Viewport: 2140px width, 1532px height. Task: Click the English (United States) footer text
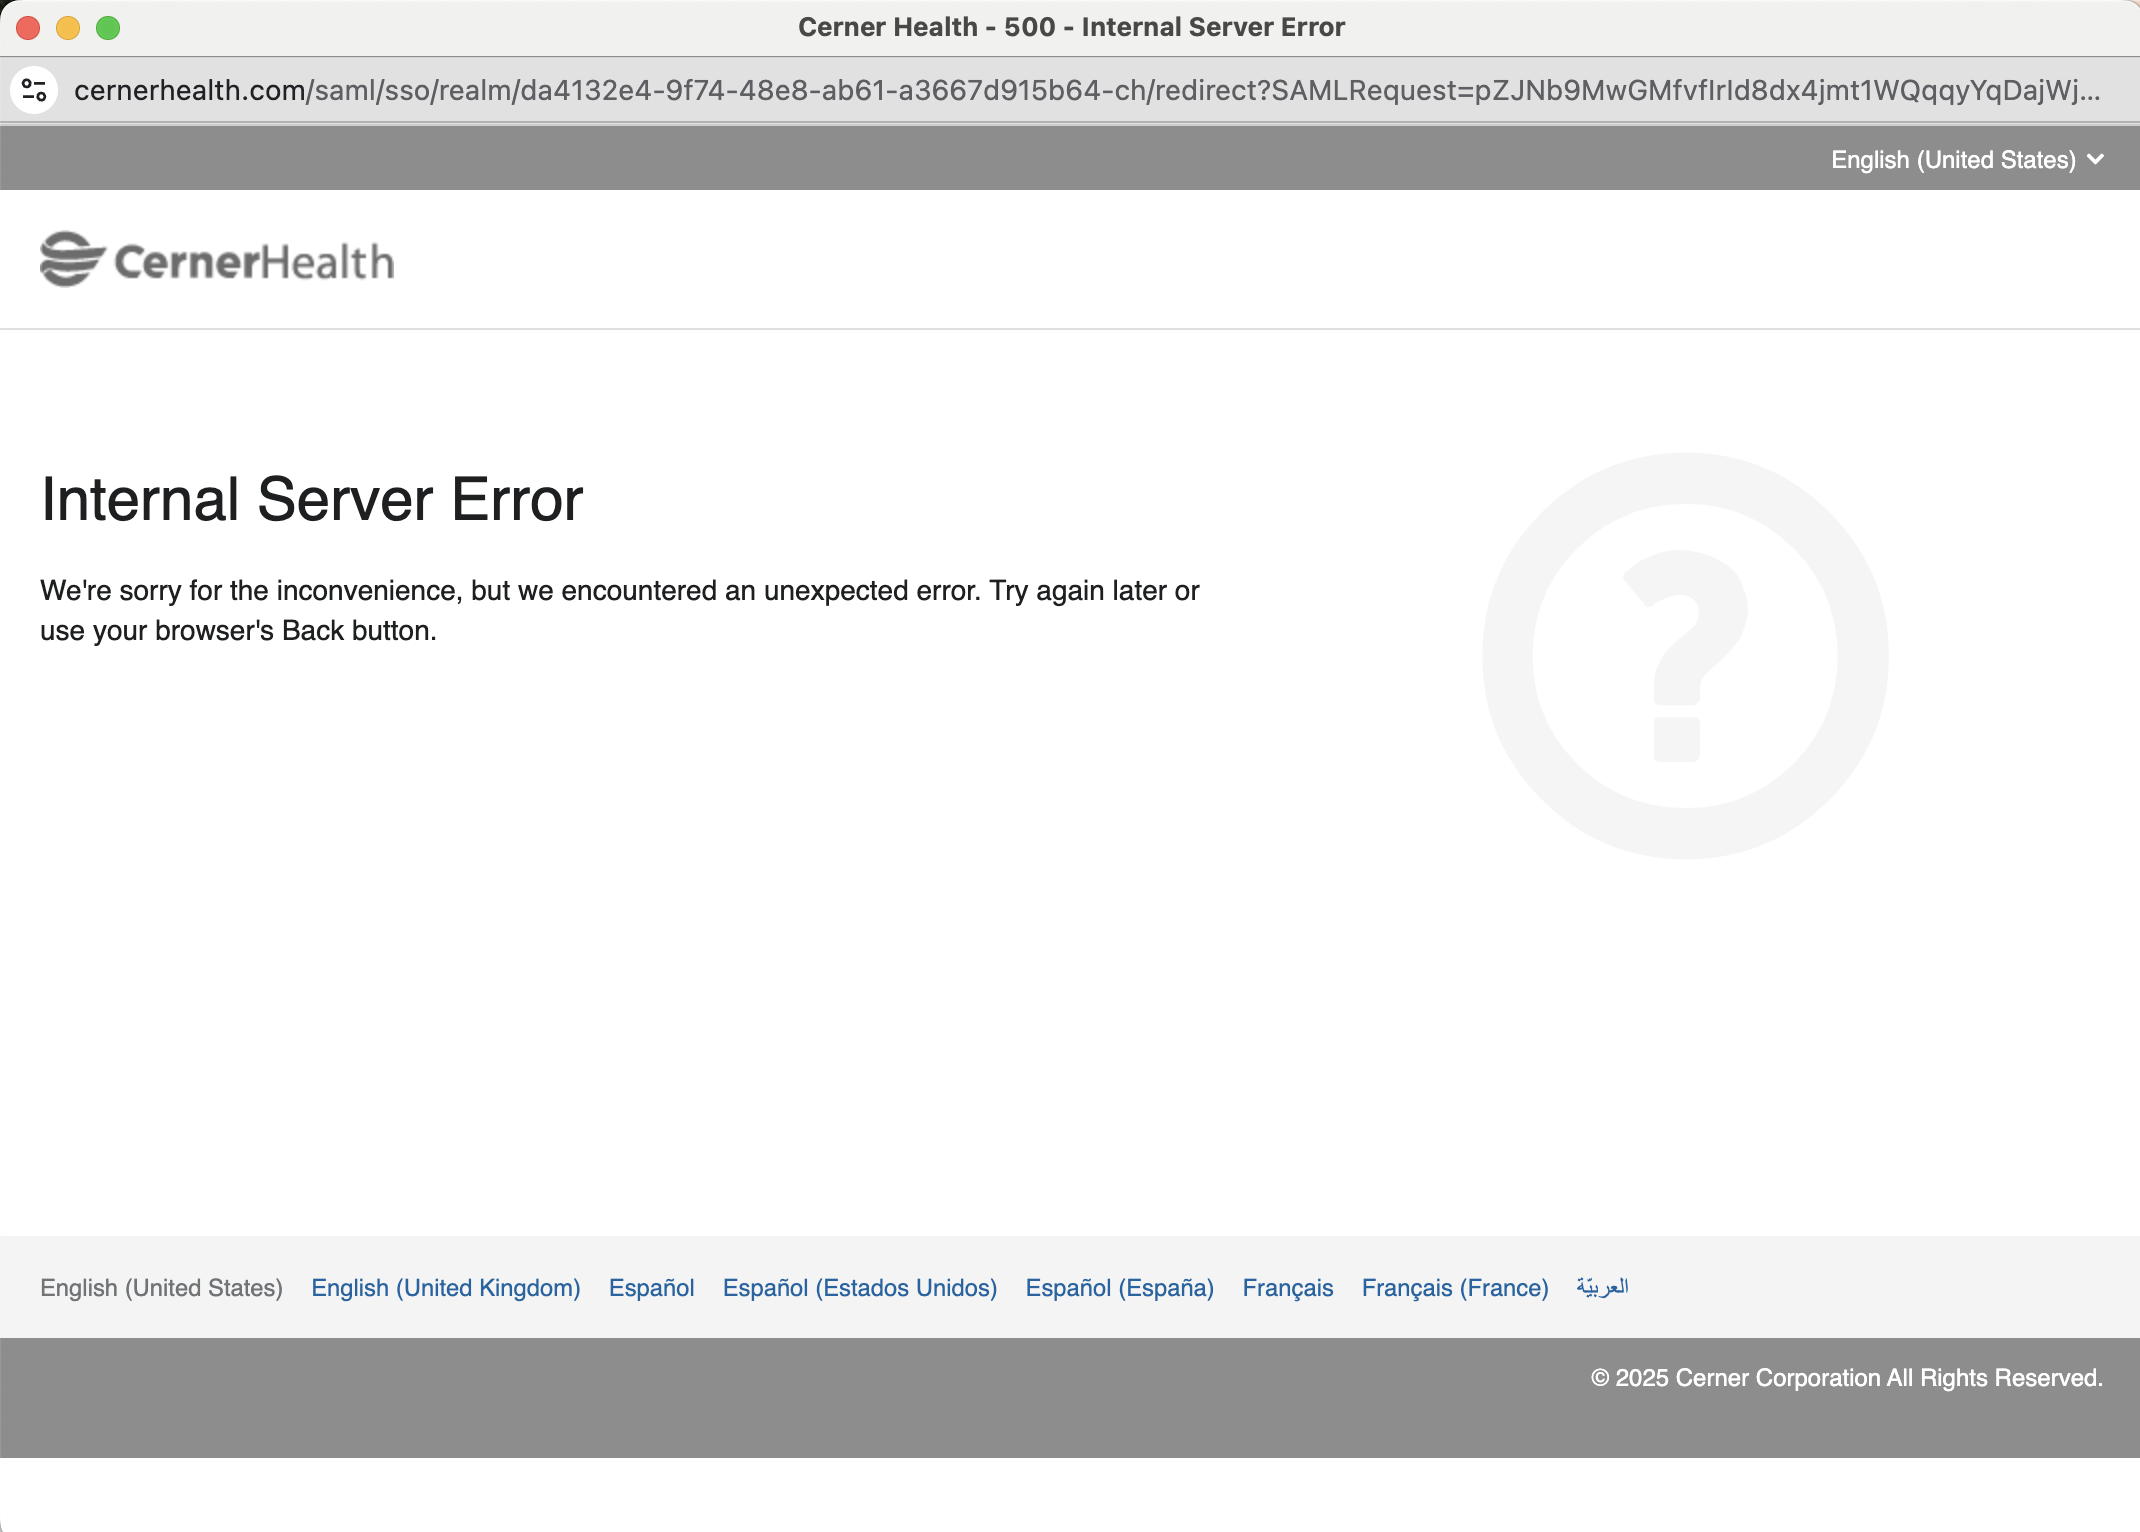click(161, 1288)
